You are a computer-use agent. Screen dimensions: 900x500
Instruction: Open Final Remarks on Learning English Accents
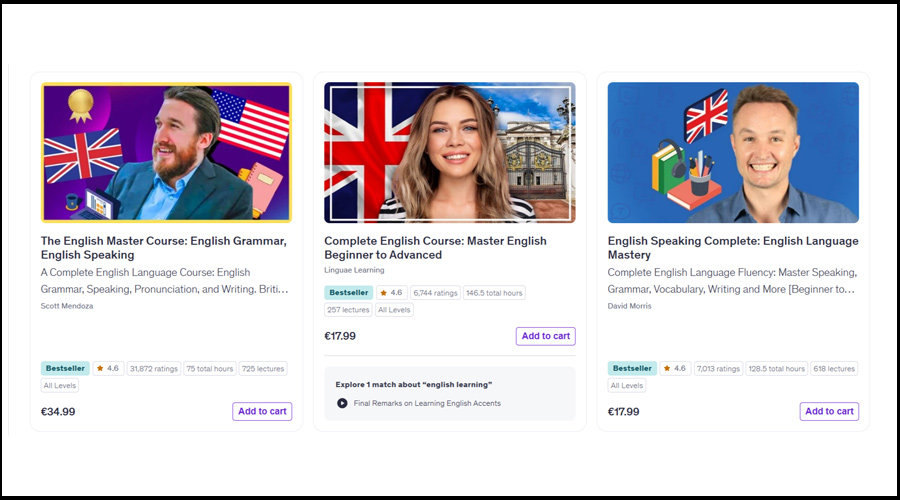427,403
